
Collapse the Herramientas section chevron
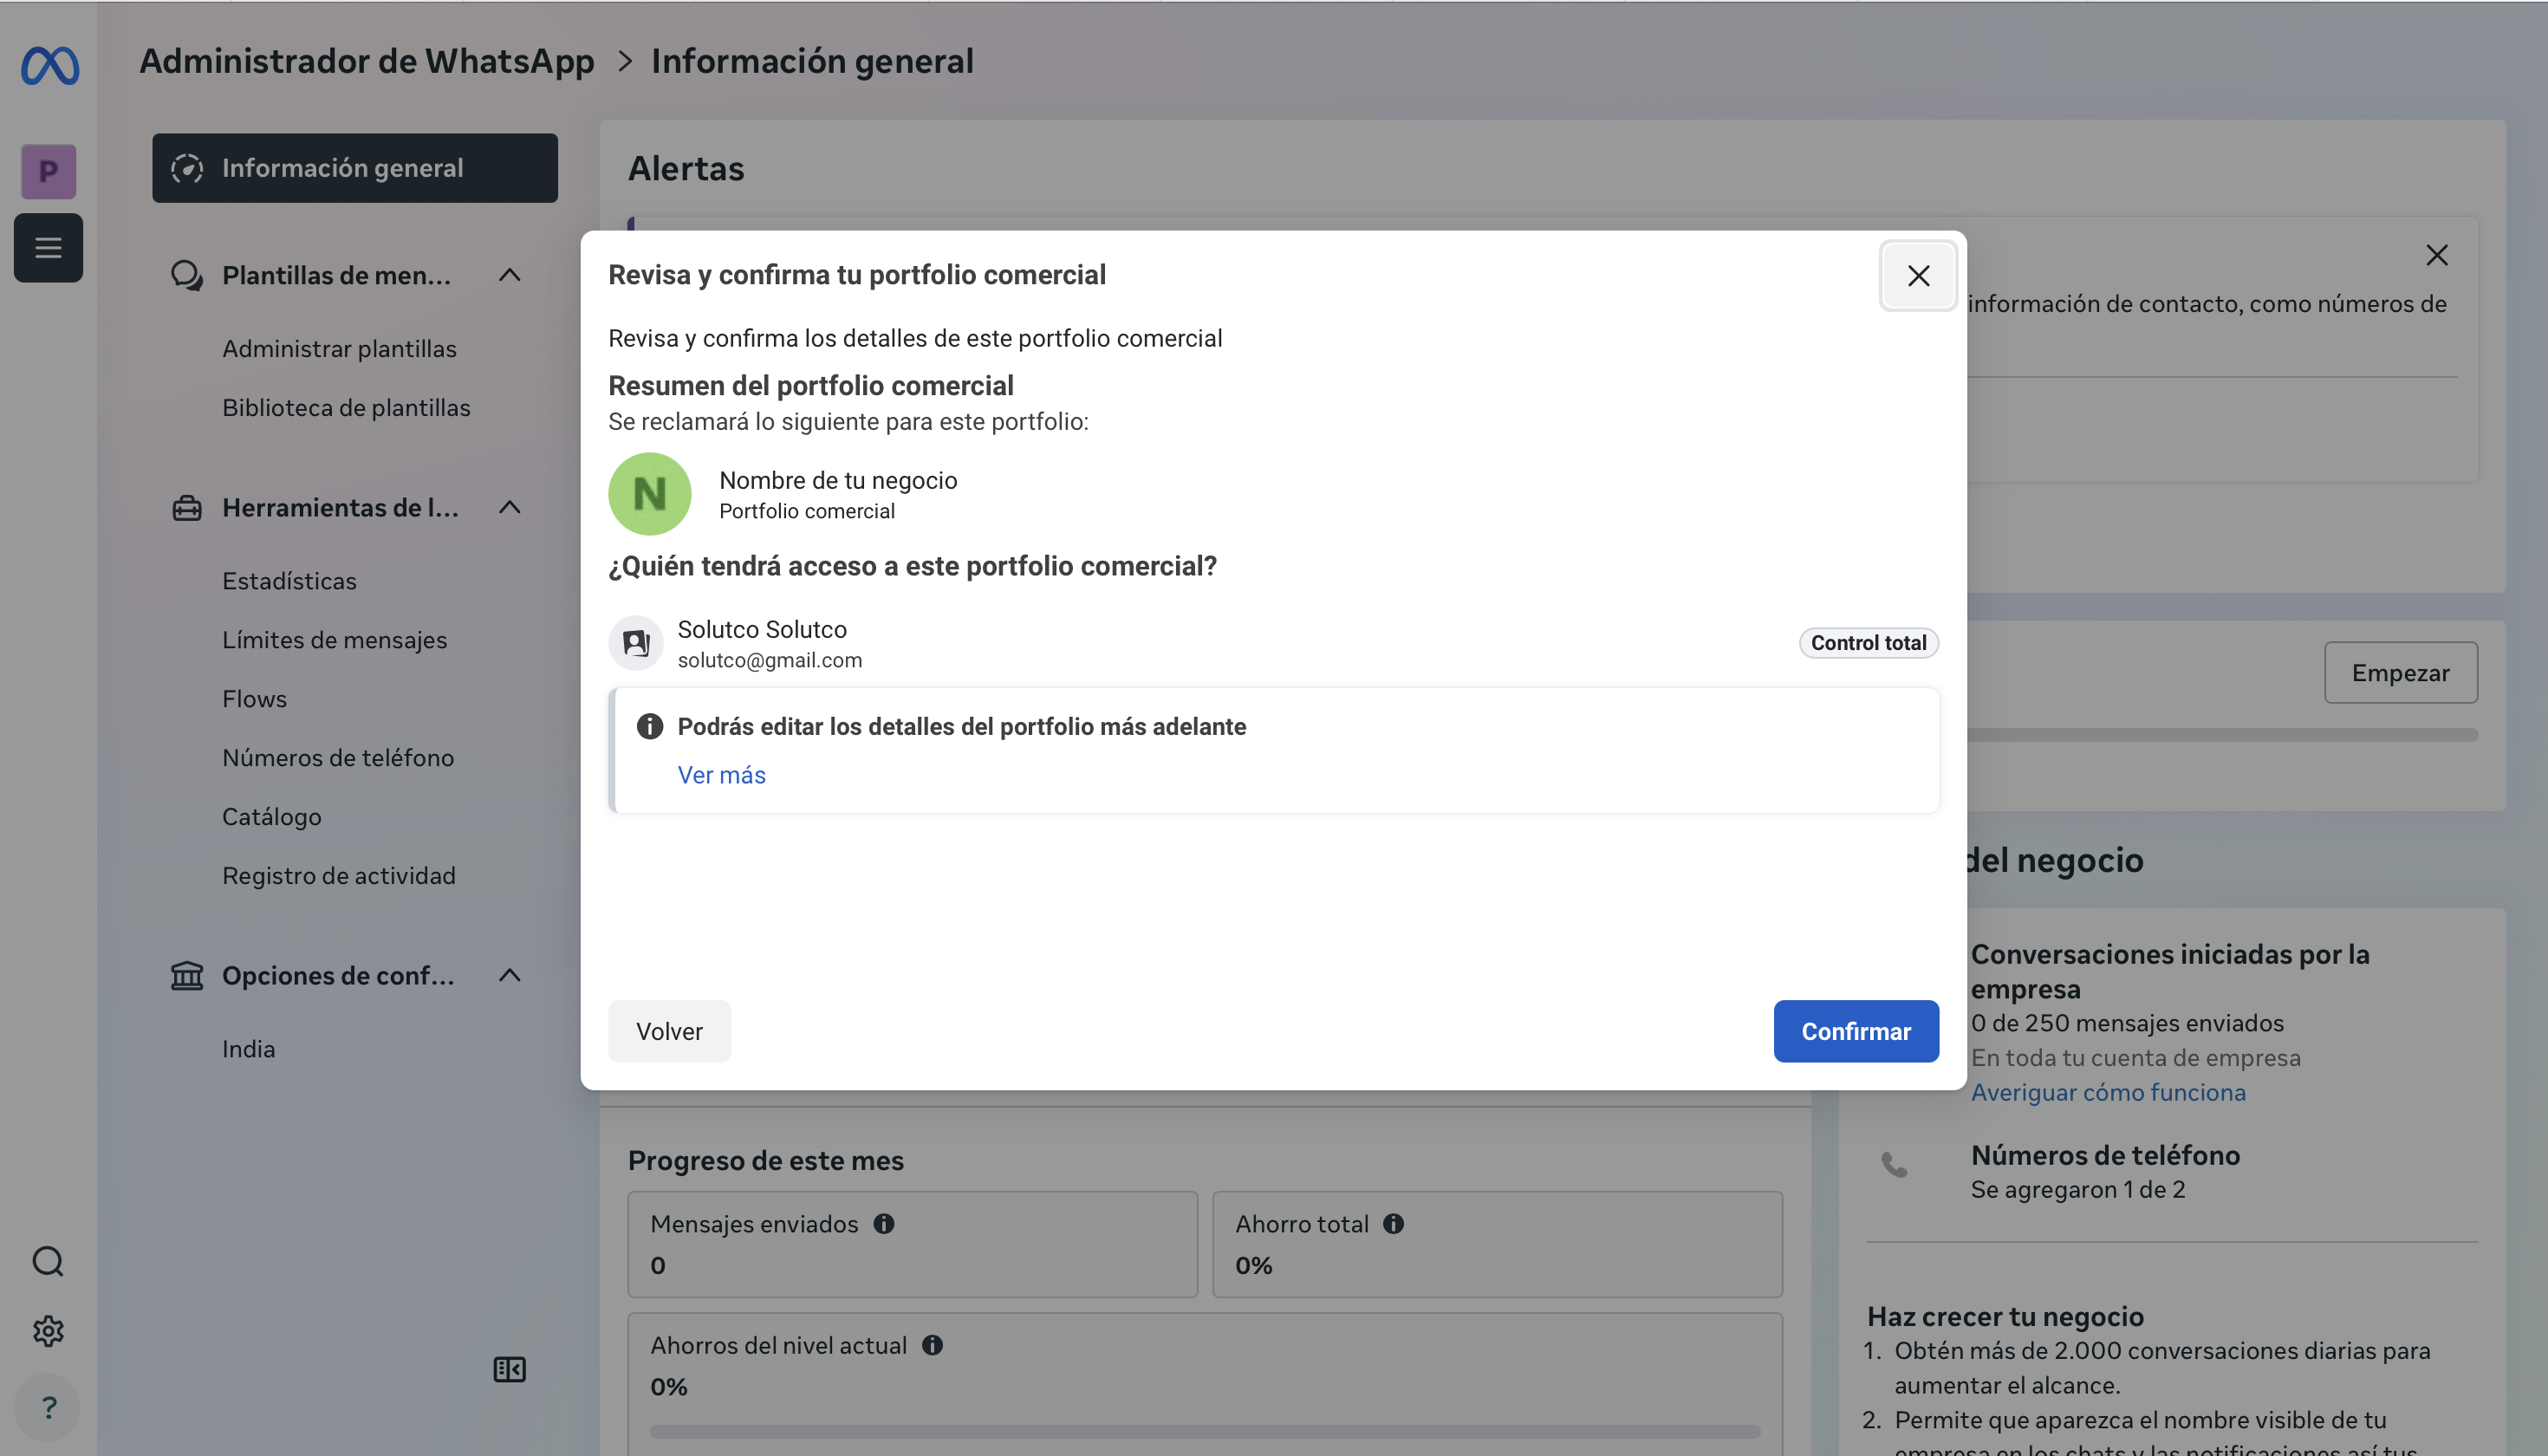click(510, 508)
